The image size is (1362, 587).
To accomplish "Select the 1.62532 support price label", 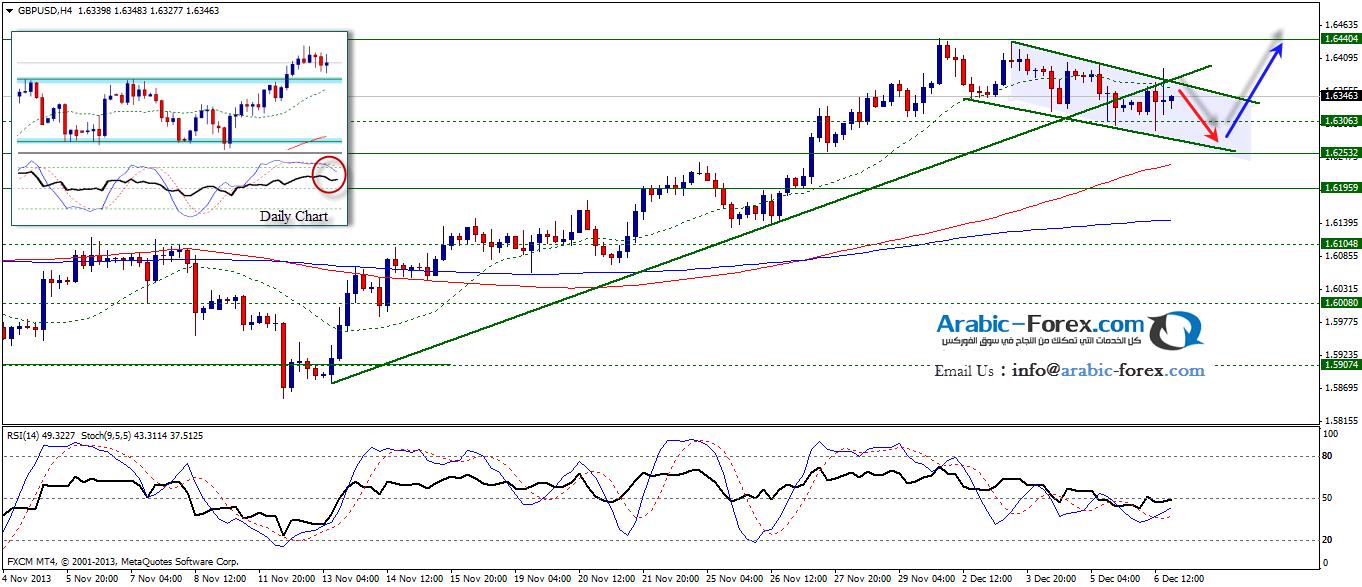I will [1339, 153].
